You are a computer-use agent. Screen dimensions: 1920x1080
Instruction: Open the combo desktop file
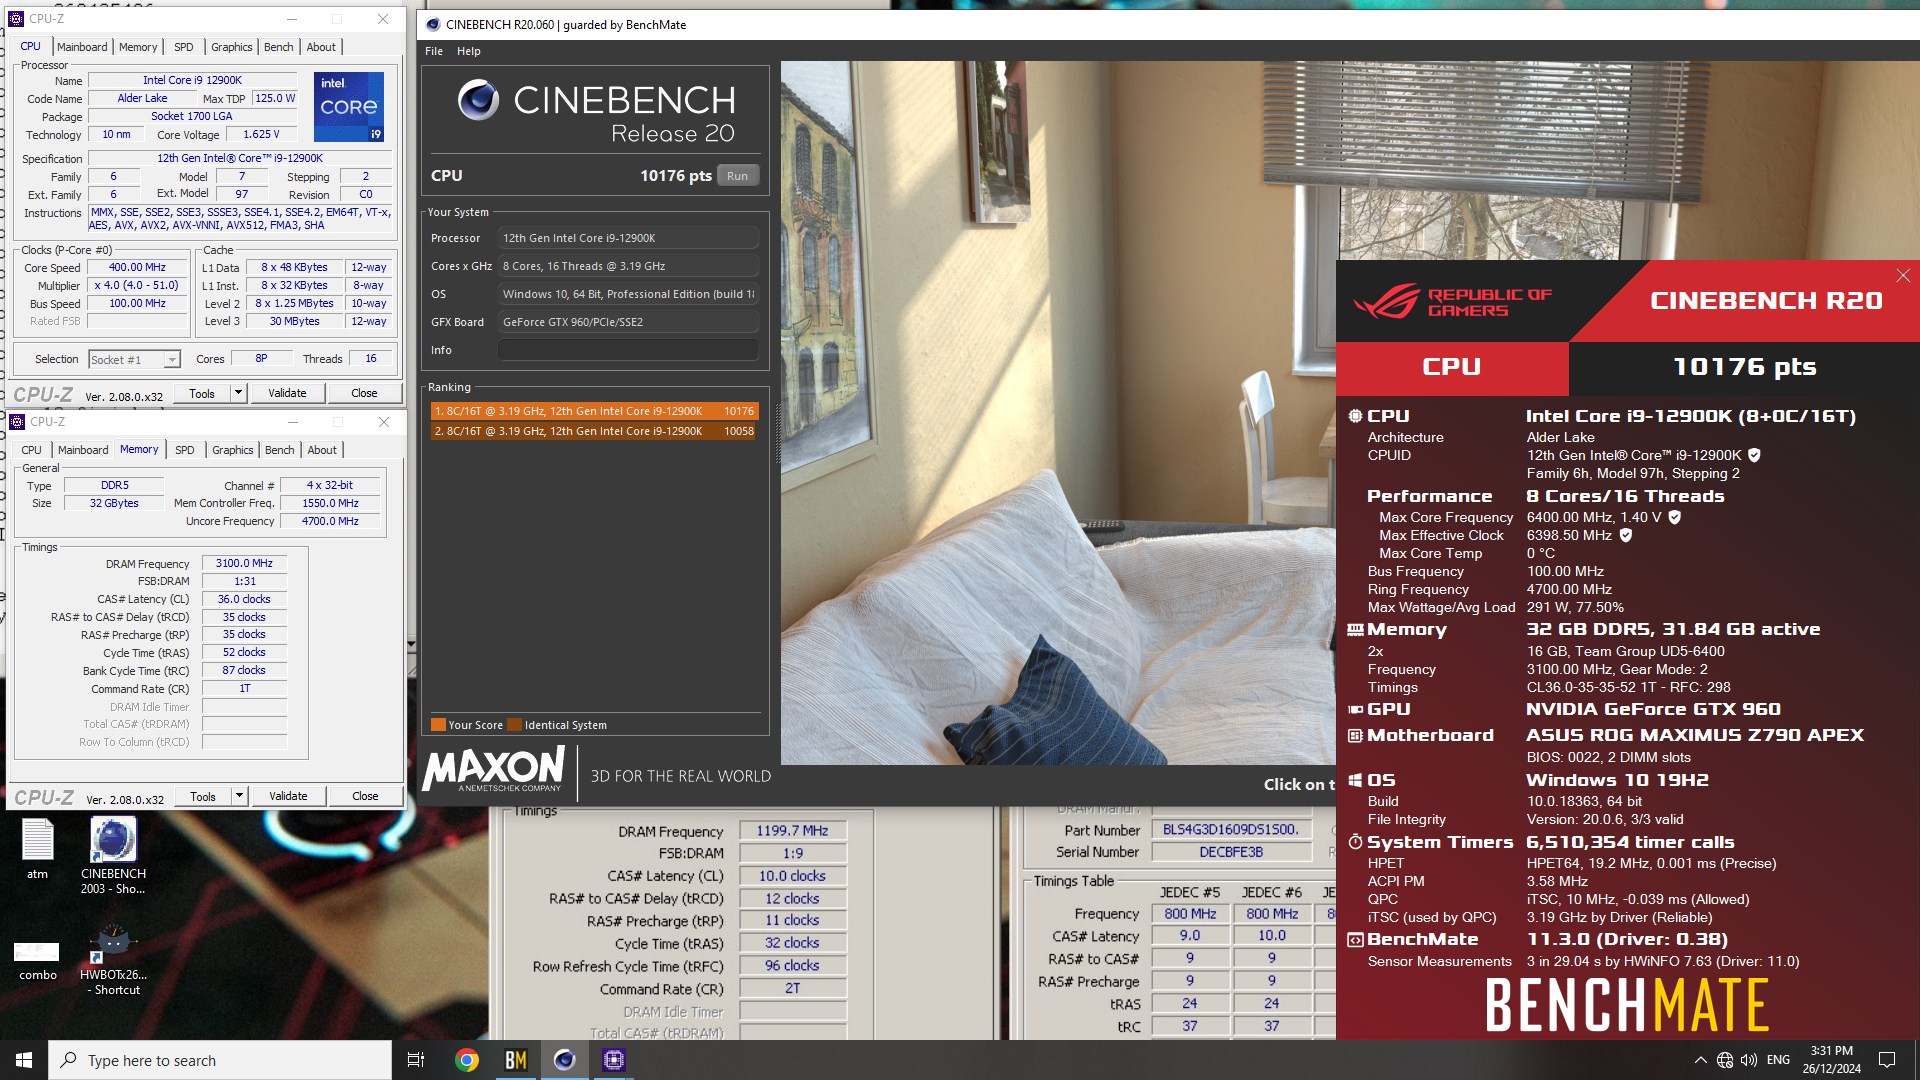point(37,961)
